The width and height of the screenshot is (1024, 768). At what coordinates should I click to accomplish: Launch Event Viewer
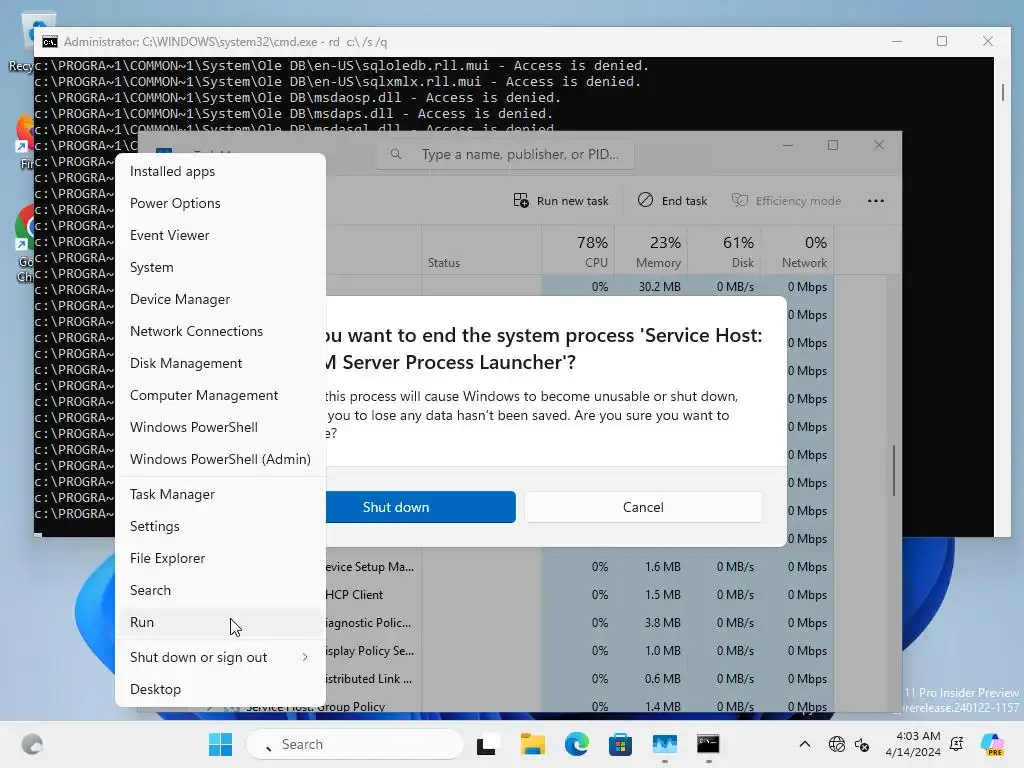220,235
